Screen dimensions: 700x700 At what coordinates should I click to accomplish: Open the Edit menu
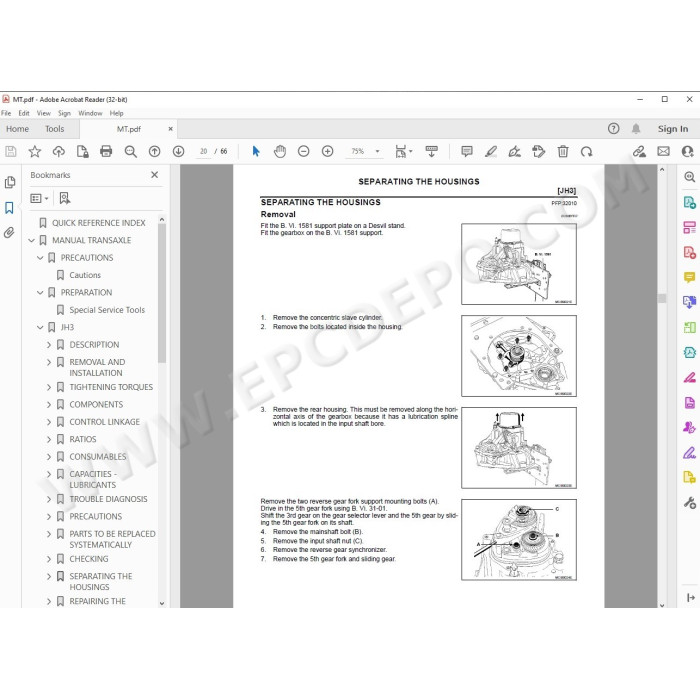pos(24,113)
